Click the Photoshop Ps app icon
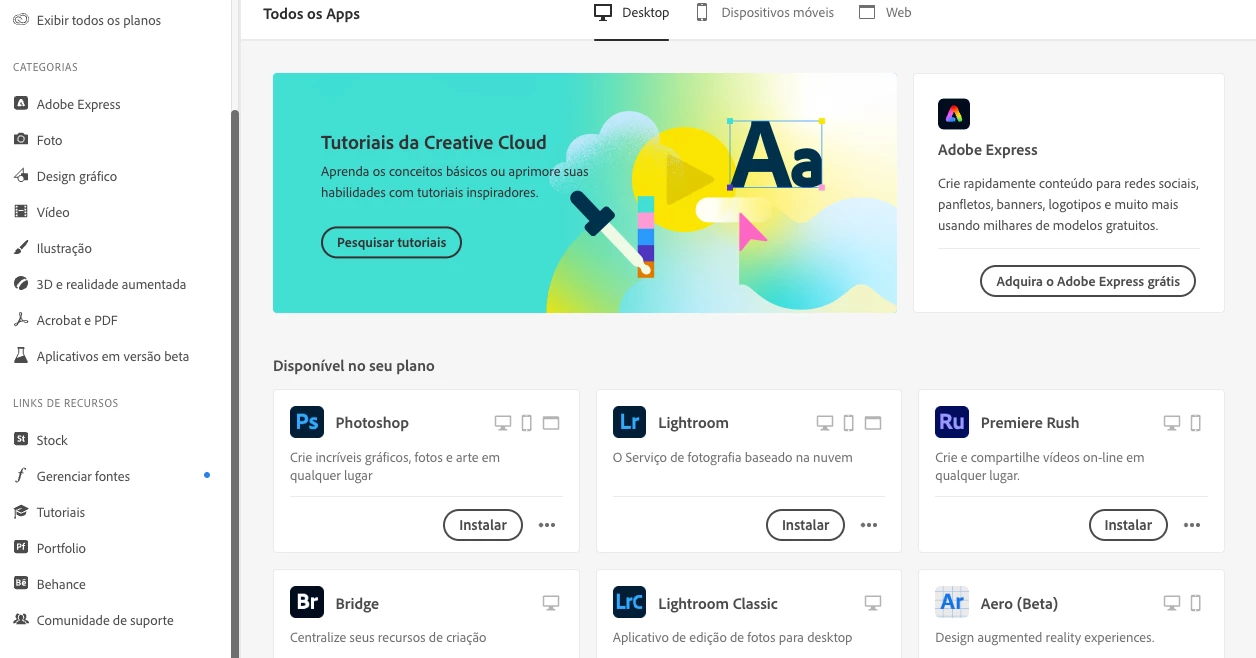1256x658 pixels. [307, 422]
